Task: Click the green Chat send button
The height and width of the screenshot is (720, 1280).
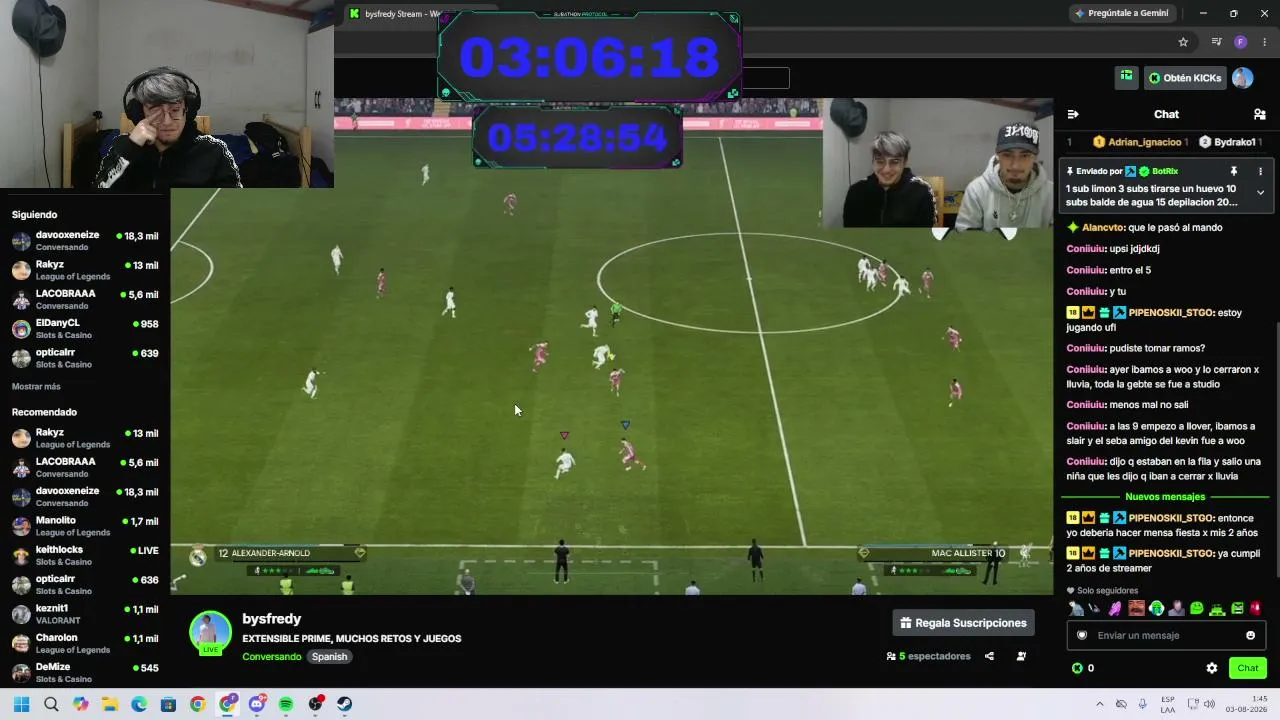Action: pyautogui.click(x=1248, y=668)
